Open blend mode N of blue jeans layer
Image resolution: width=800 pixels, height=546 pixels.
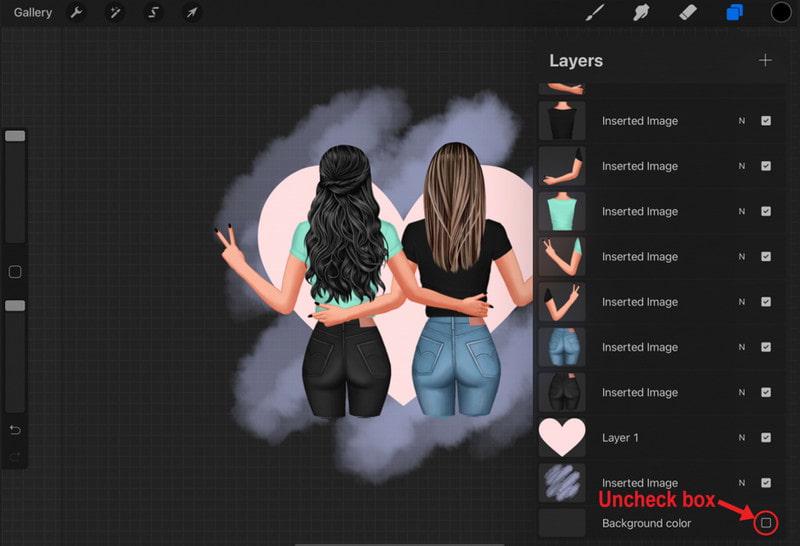(742, 347)
